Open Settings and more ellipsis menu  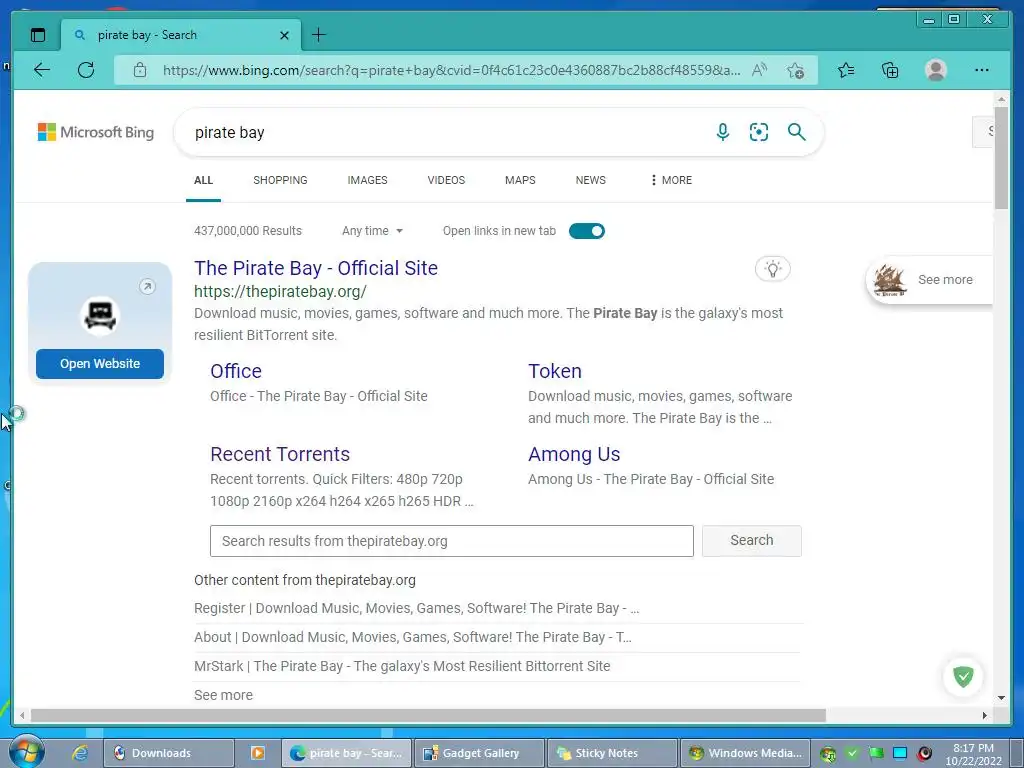[982, 70]
